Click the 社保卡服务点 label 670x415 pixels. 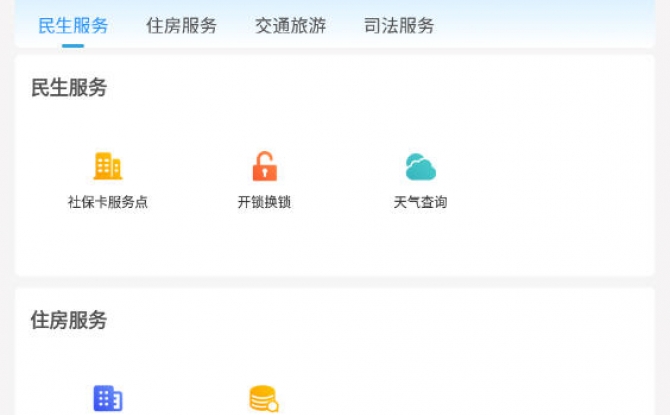click(x=108, y=202)
